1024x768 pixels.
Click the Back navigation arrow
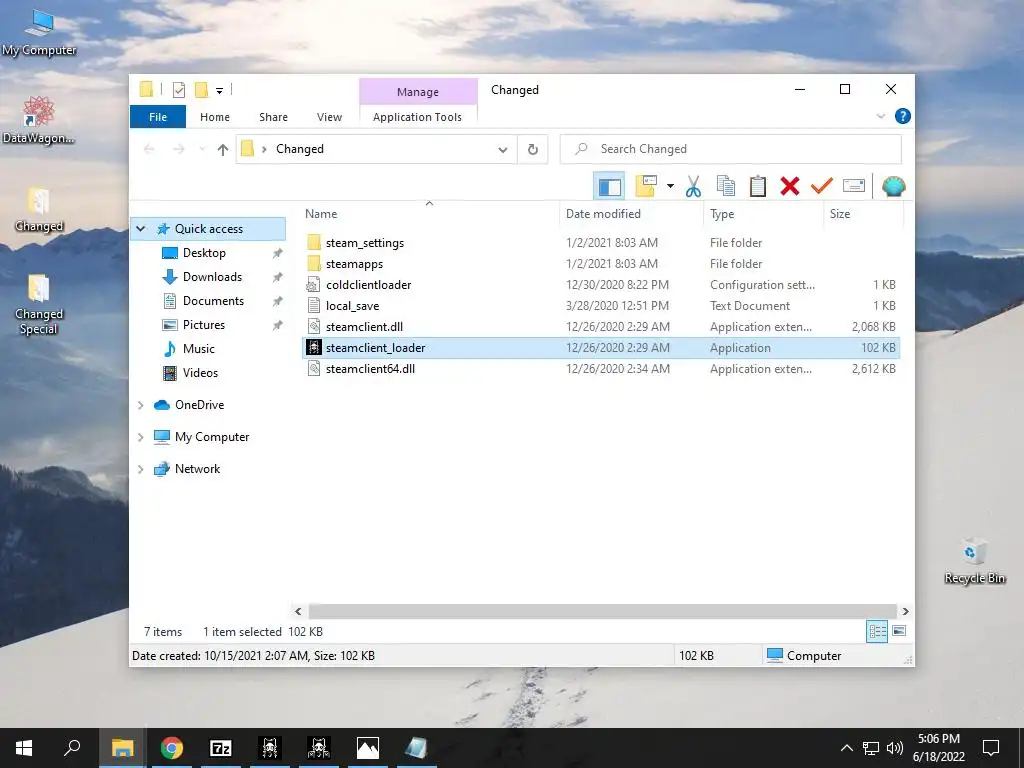pos(149,150)
